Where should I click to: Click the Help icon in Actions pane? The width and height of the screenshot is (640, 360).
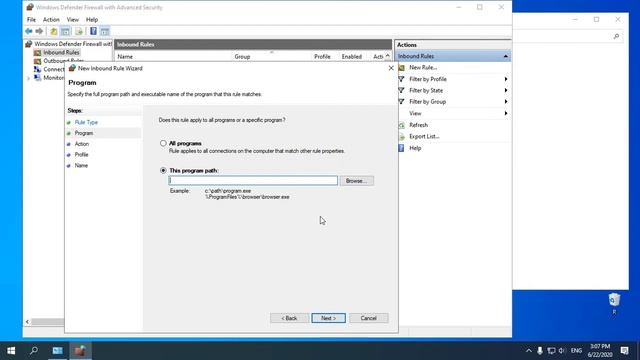coord(402,148)
